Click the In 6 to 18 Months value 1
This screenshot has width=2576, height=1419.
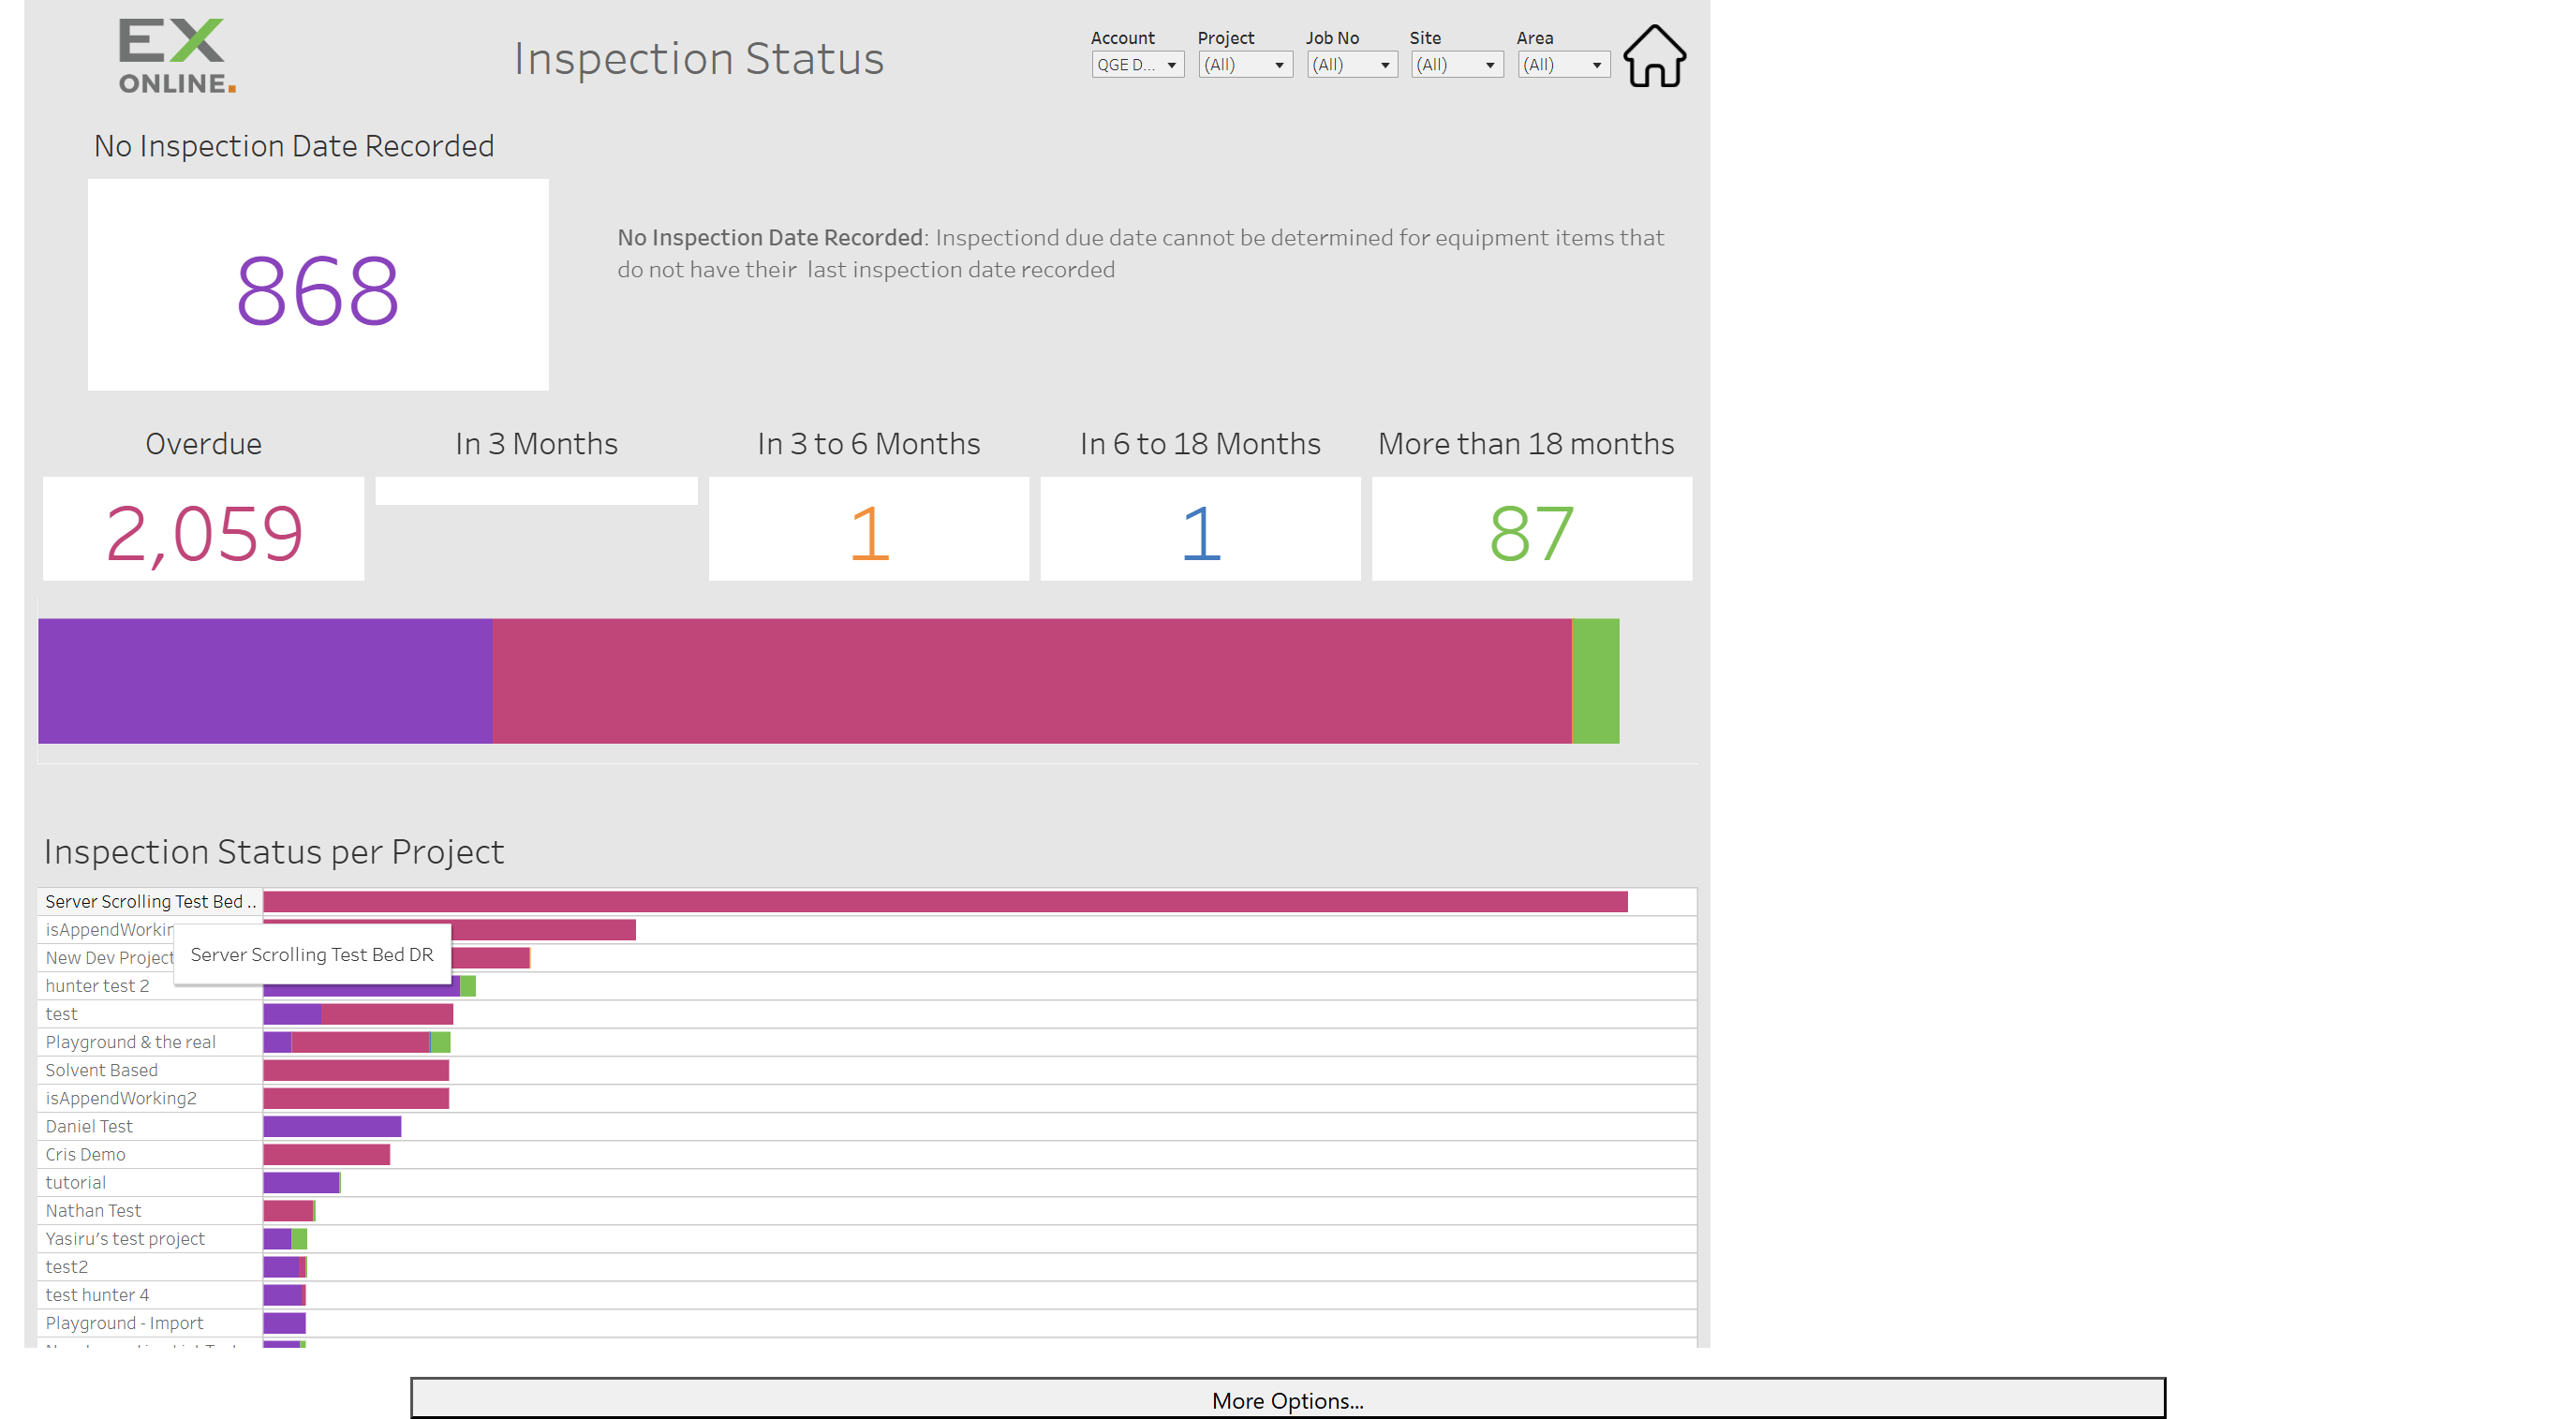point(1201,533)
